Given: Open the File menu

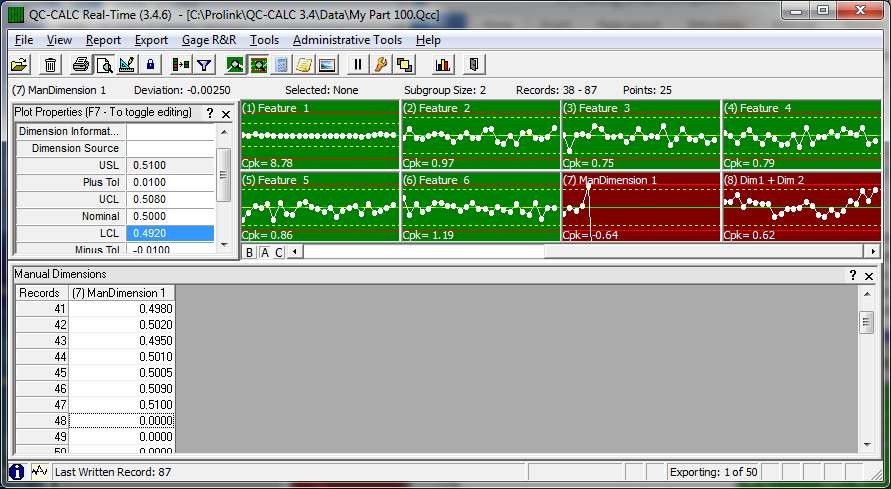Looking at the screenshot, I should pos(23,40).
